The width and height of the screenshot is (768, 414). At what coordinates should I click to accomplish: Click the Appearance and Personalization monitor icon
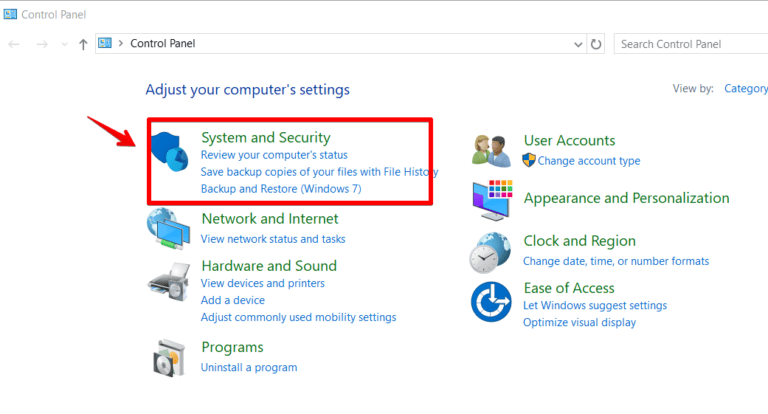(x=492, y=199)
